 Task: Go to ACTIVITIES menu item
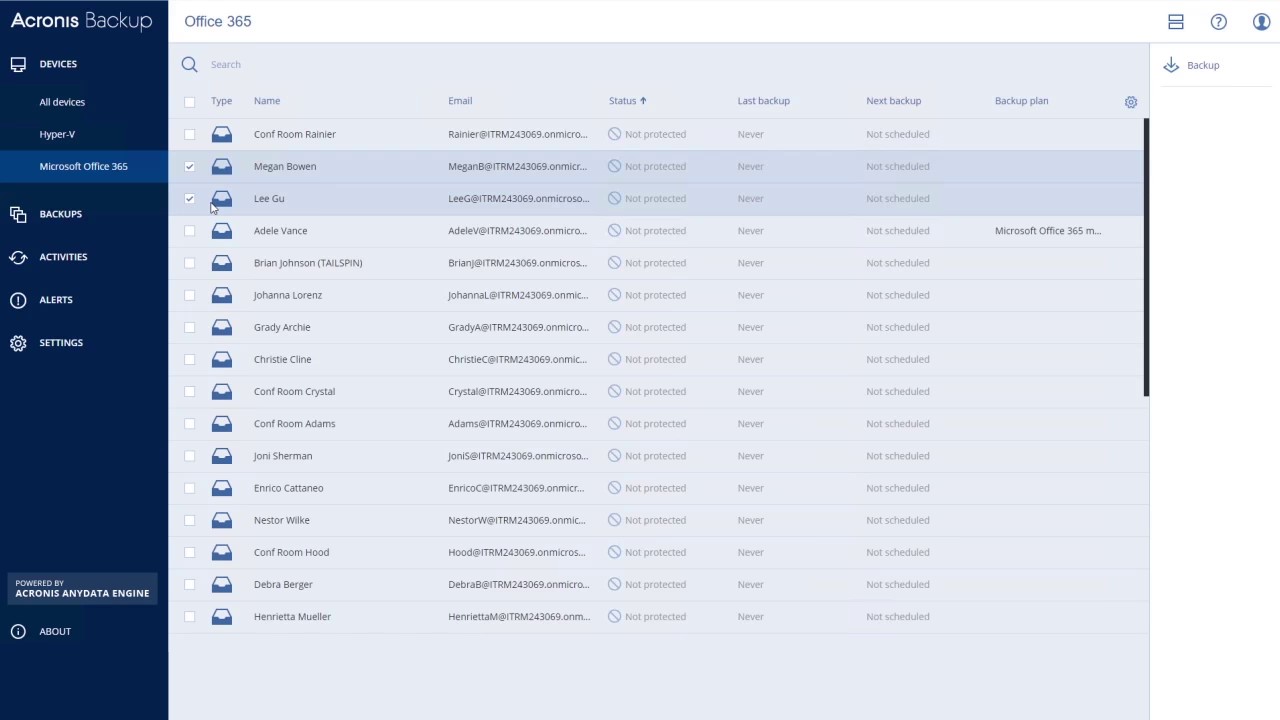coord(63,257)
